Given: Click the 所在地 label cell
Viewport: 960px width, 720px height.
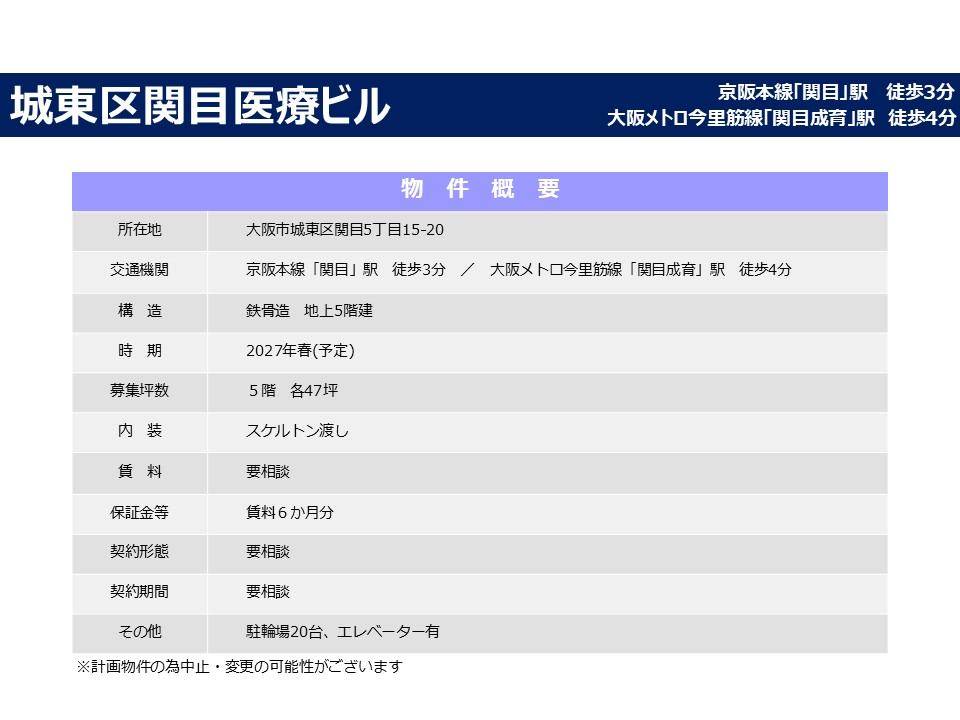Looking at the screenshot, I should coord(139,231).
